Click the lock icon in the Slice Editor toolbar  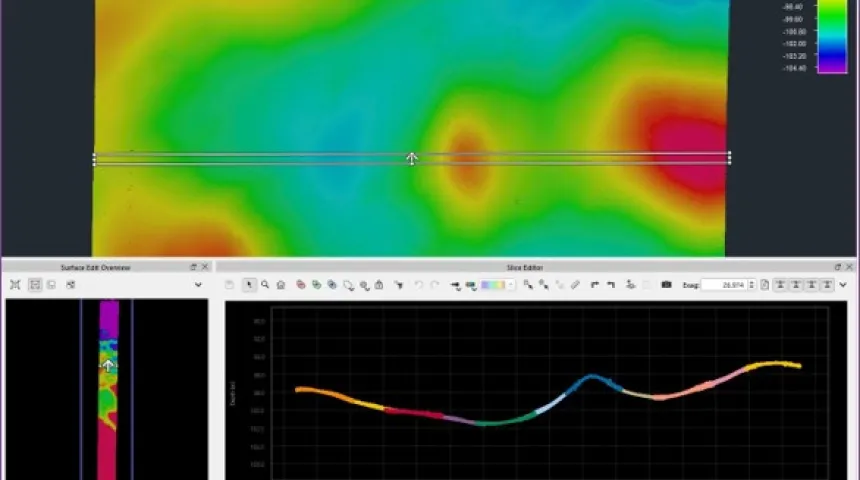[x=379, y=285]
